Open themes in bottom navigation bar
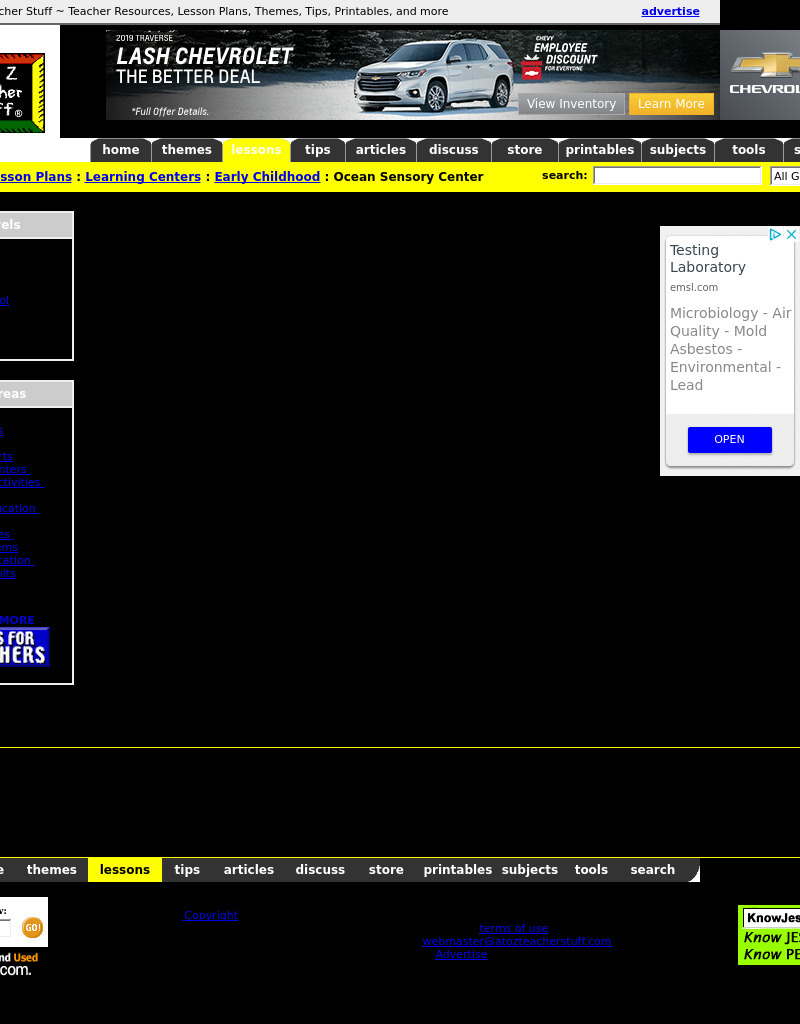800x1024 pixels. coord(52,870)
